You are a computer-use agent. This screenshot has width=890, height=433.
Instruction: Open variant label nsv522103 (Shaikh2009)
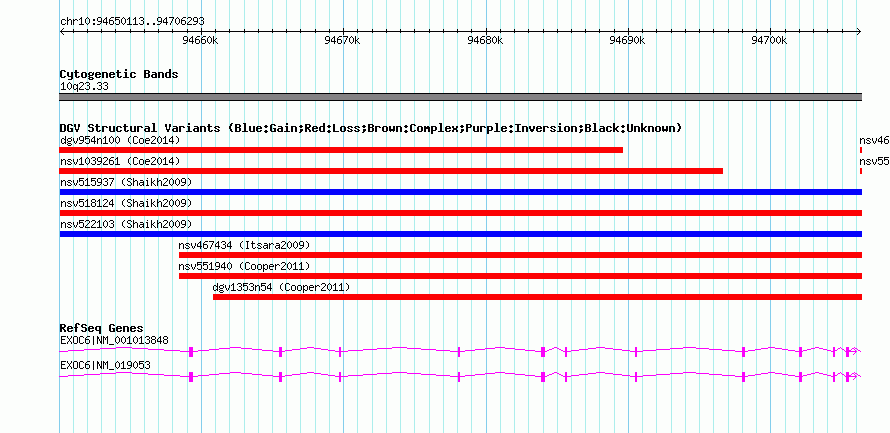(126, 224)
